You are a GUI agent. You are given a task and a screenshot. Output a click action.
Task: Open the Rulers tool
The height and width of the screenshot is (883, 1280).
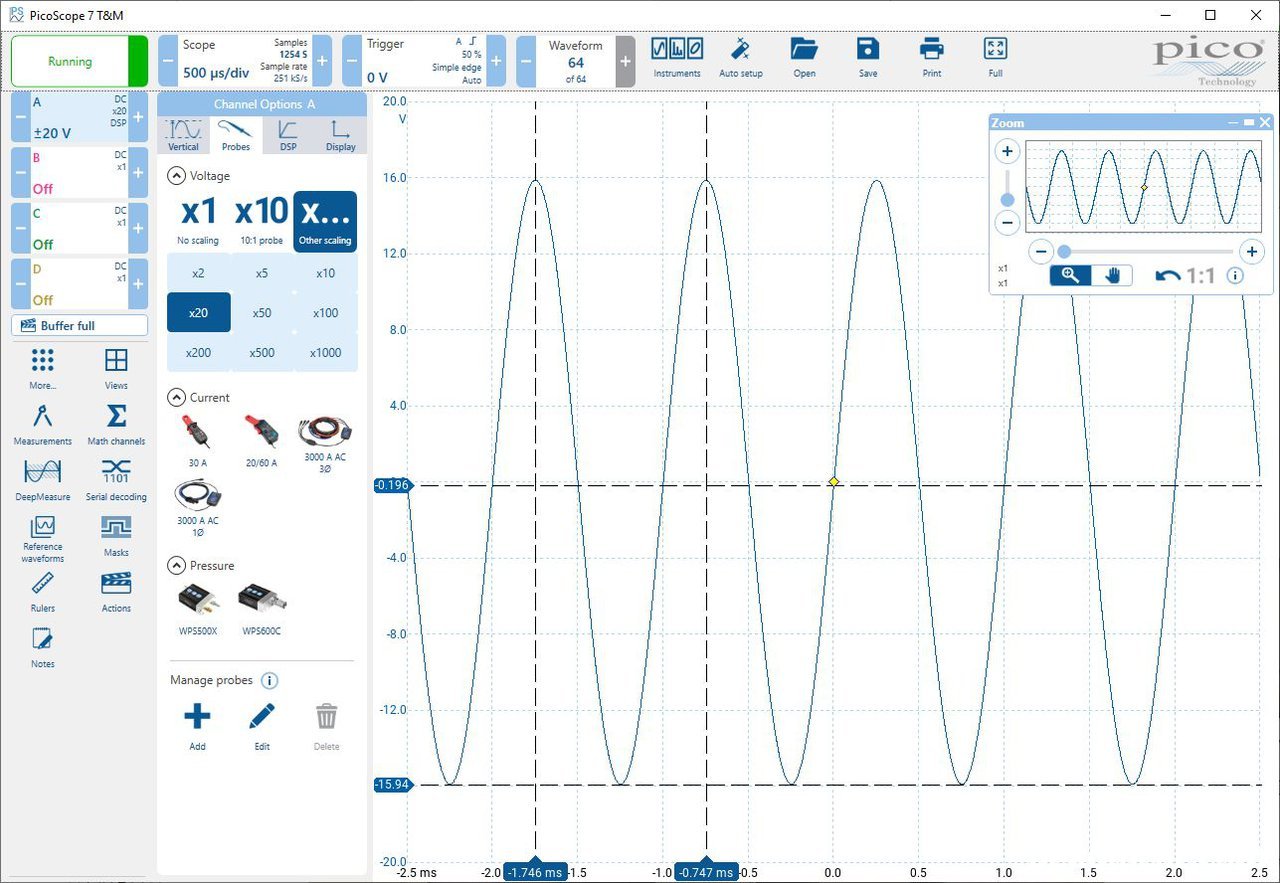click(42, 592)
